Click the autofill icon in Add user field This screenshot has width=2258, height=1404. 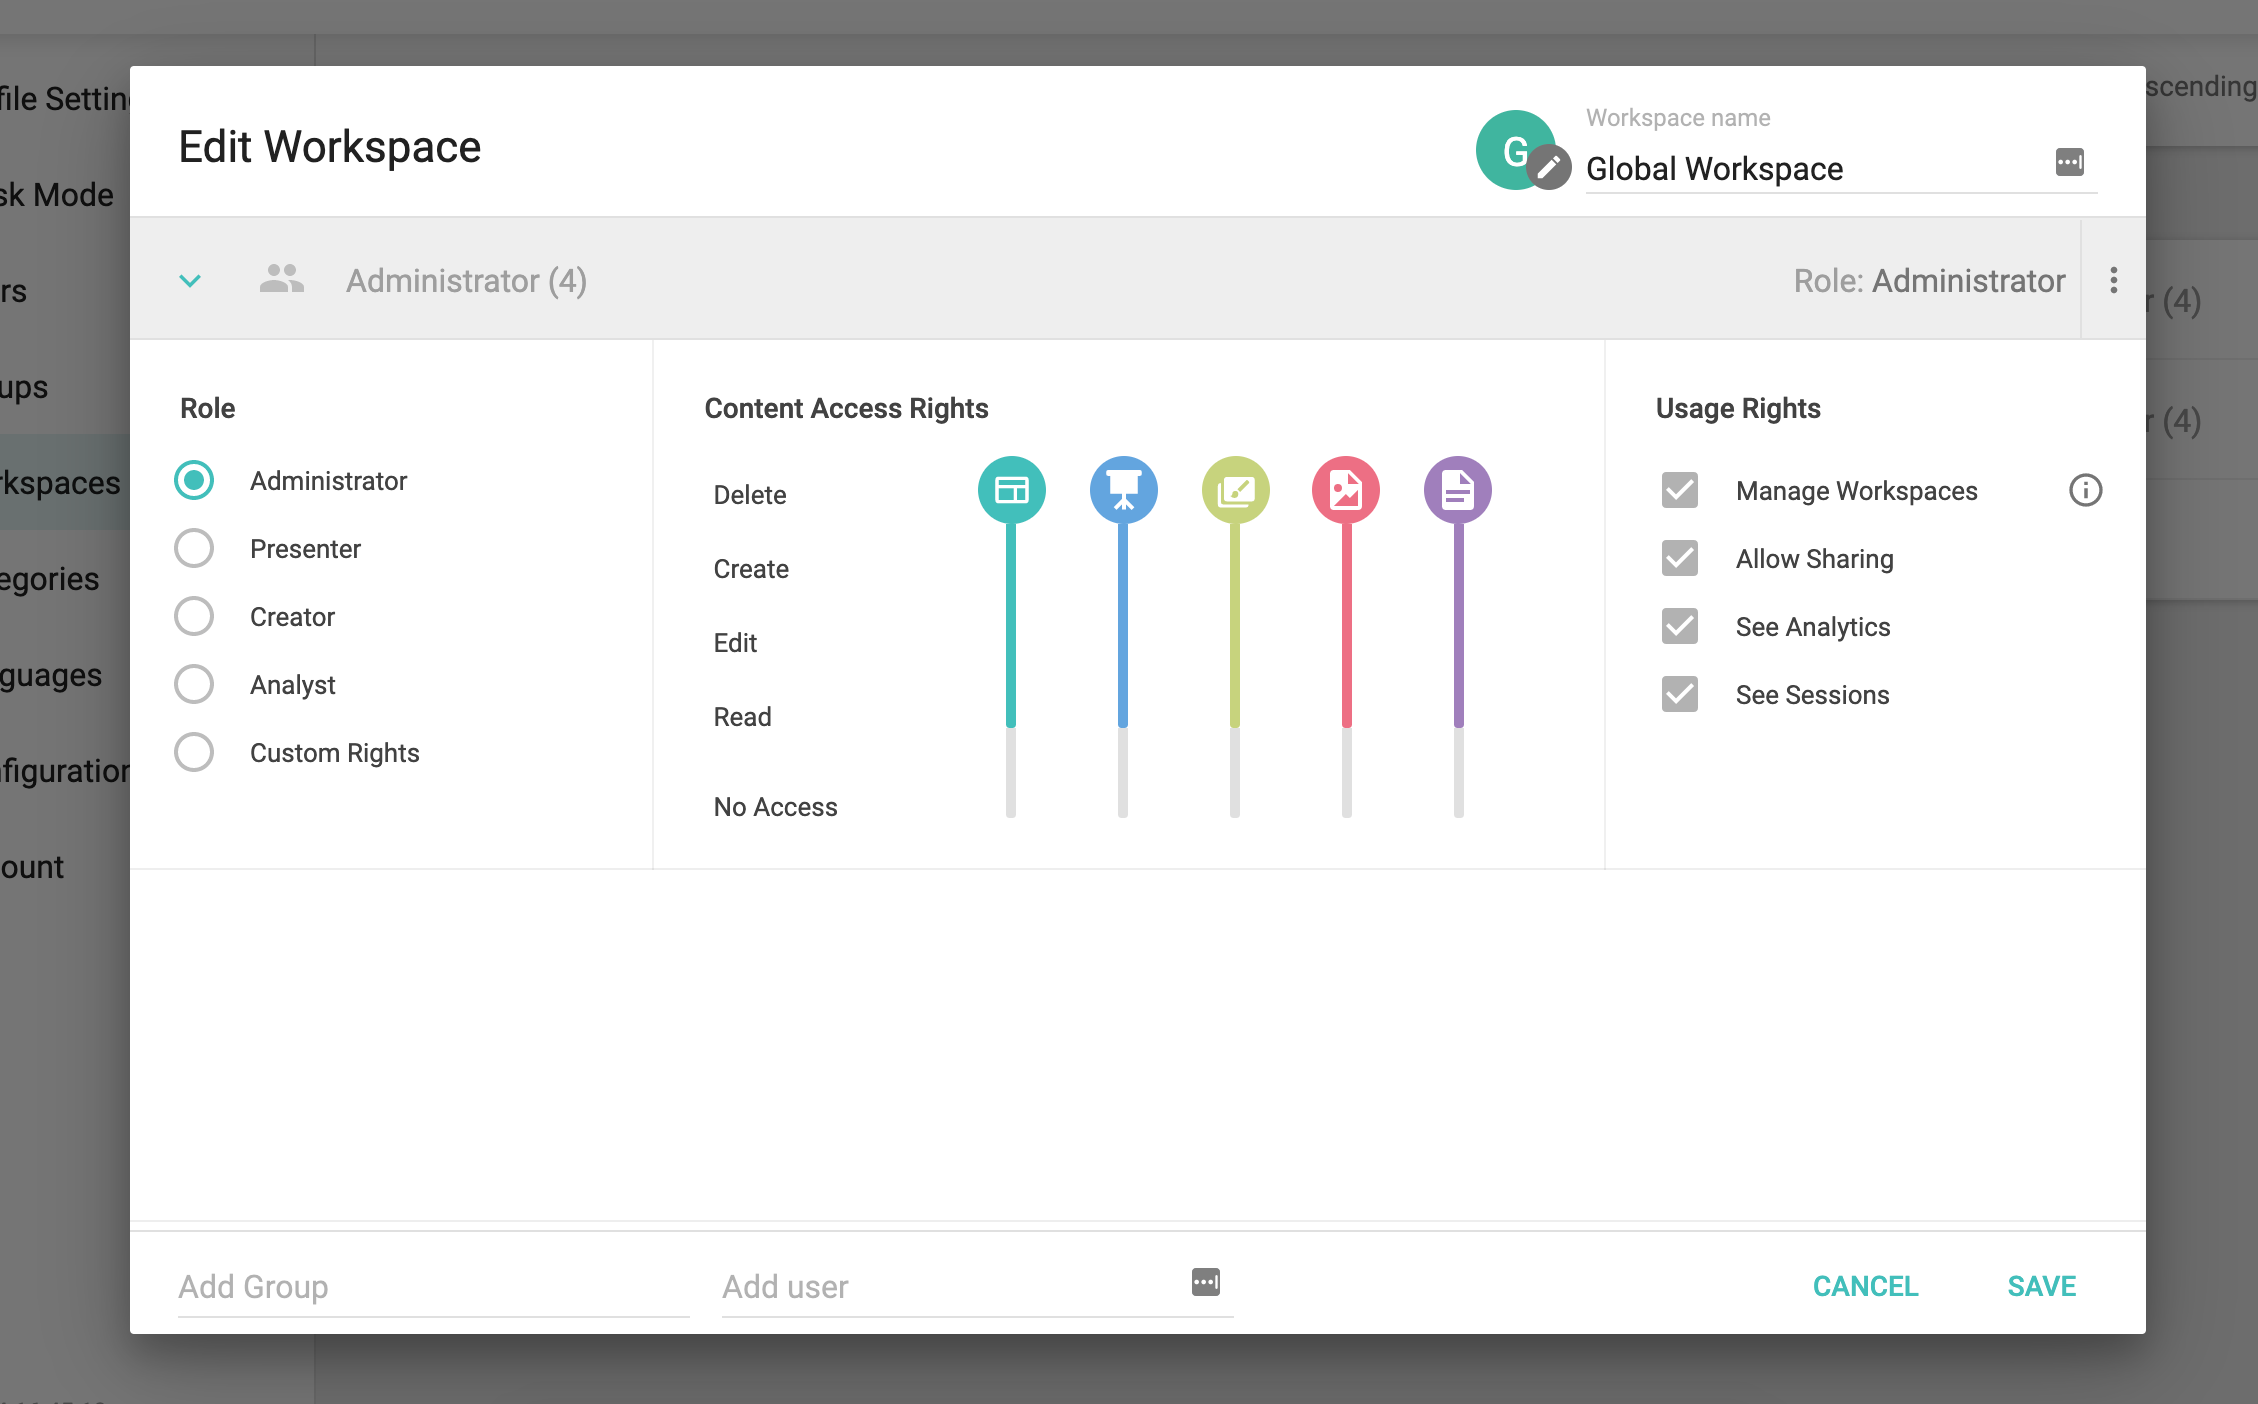pos(1205,1282)
